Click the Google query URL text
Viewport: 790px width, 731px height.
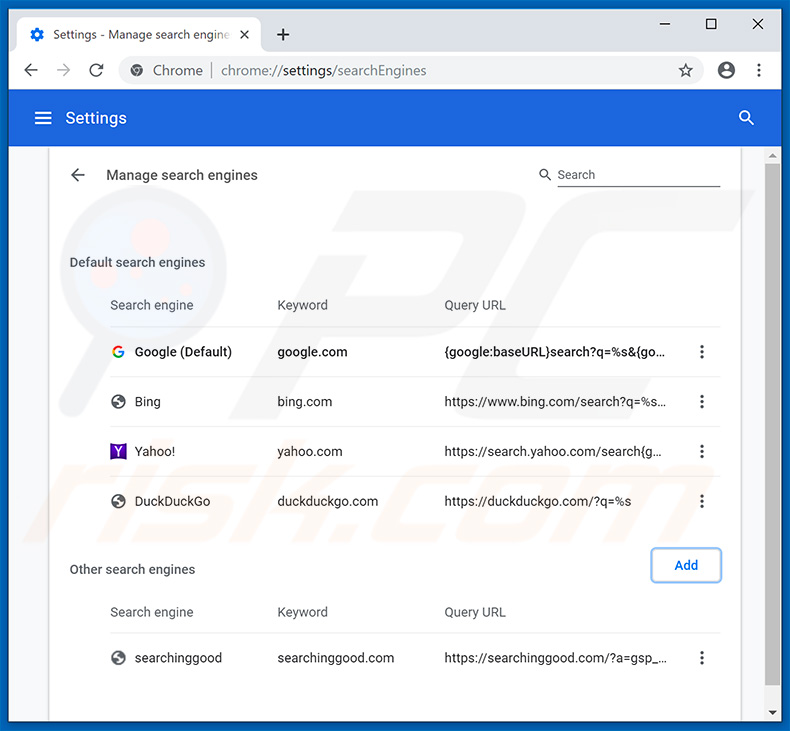point(555,352)
